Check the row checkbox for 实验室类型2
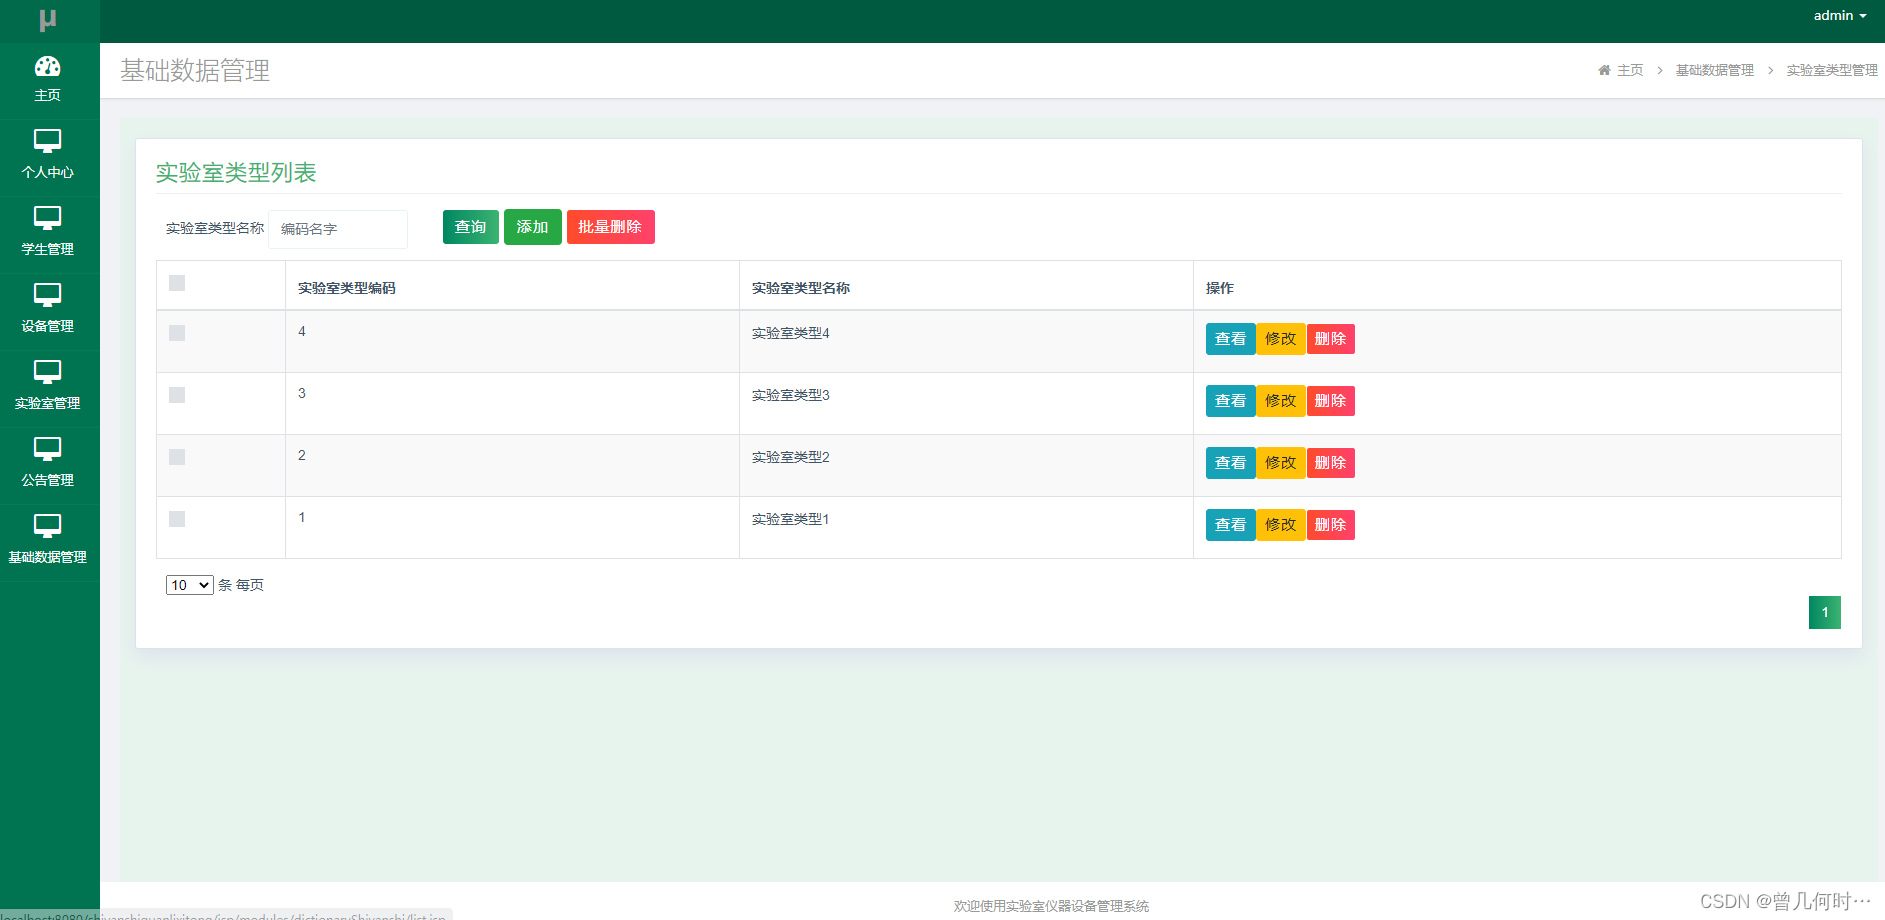 (x=177, y=457)
